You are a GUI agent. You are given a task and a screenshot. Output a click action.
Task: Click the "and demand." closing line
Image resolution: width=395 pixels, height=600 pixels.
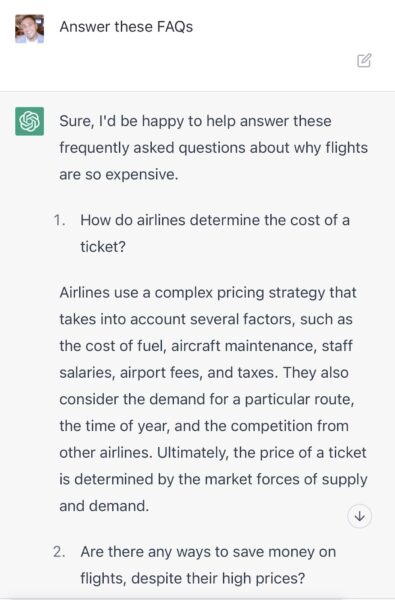coord(104,506)
